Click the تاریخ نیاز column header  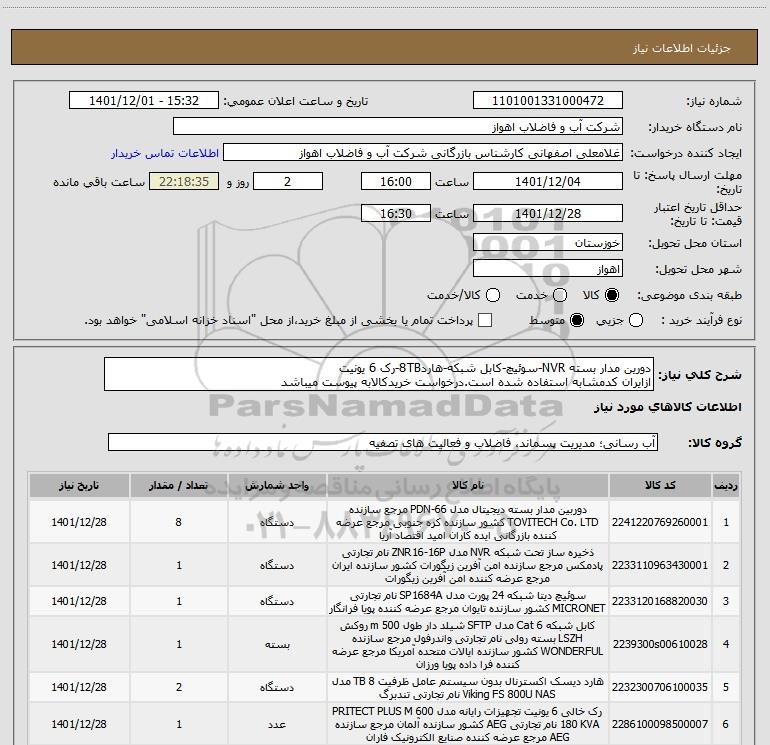(79, 486)
